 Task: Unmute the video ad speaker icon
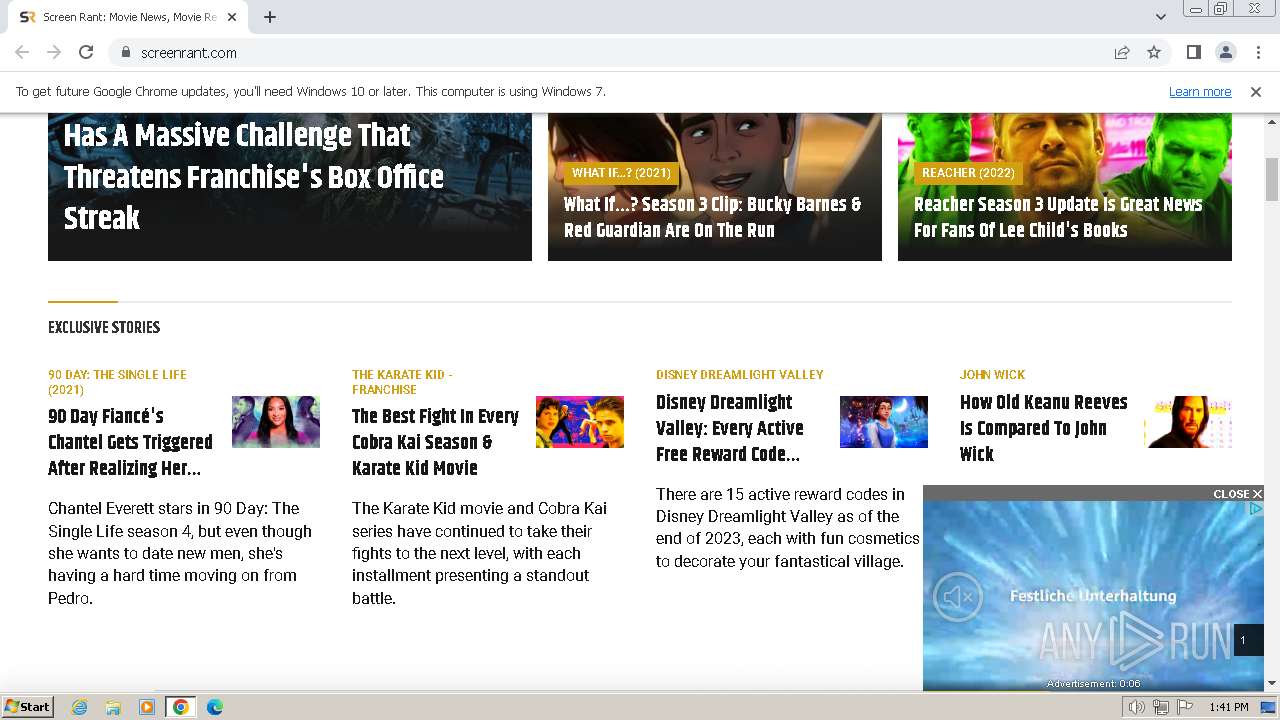tap(958, 597)
